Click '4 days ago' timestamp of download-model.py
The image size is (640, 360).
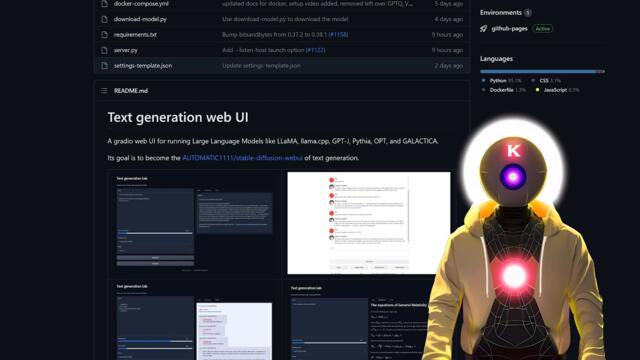[x=448, y=19]
